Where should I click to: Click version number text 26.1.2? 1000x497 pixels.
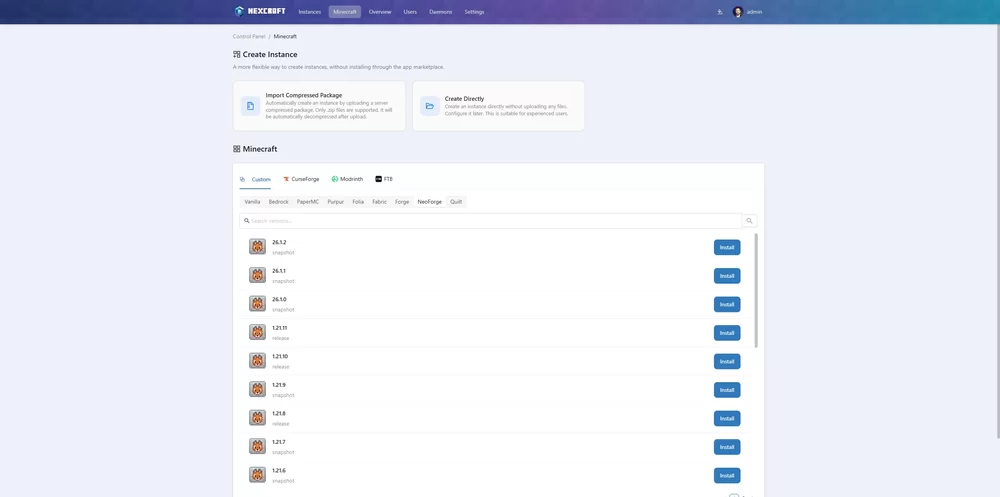click(279, 242)
